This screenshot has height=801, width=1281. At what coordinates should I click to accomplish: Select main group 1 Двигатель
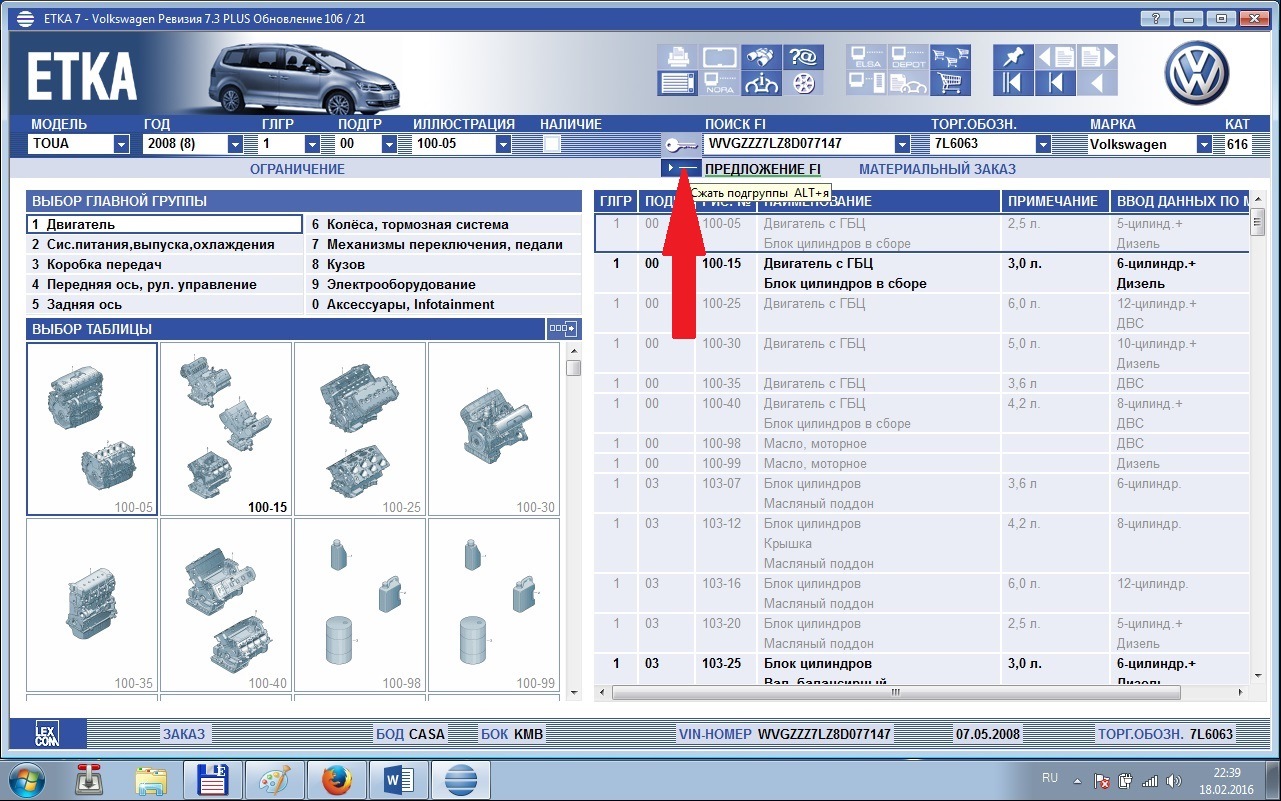[x=164, y=224]
